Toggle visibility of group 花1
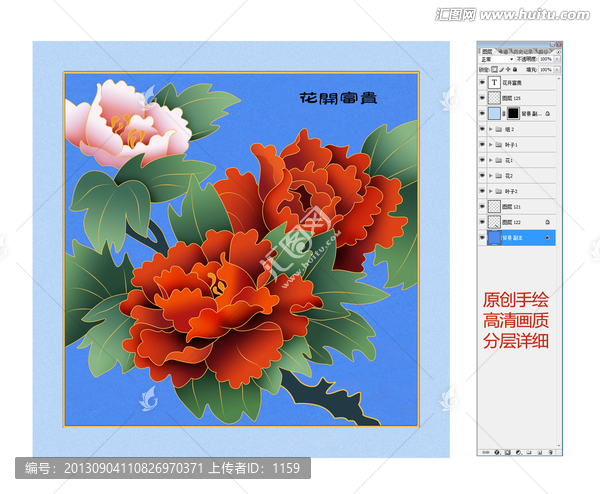 click(482, 160)
